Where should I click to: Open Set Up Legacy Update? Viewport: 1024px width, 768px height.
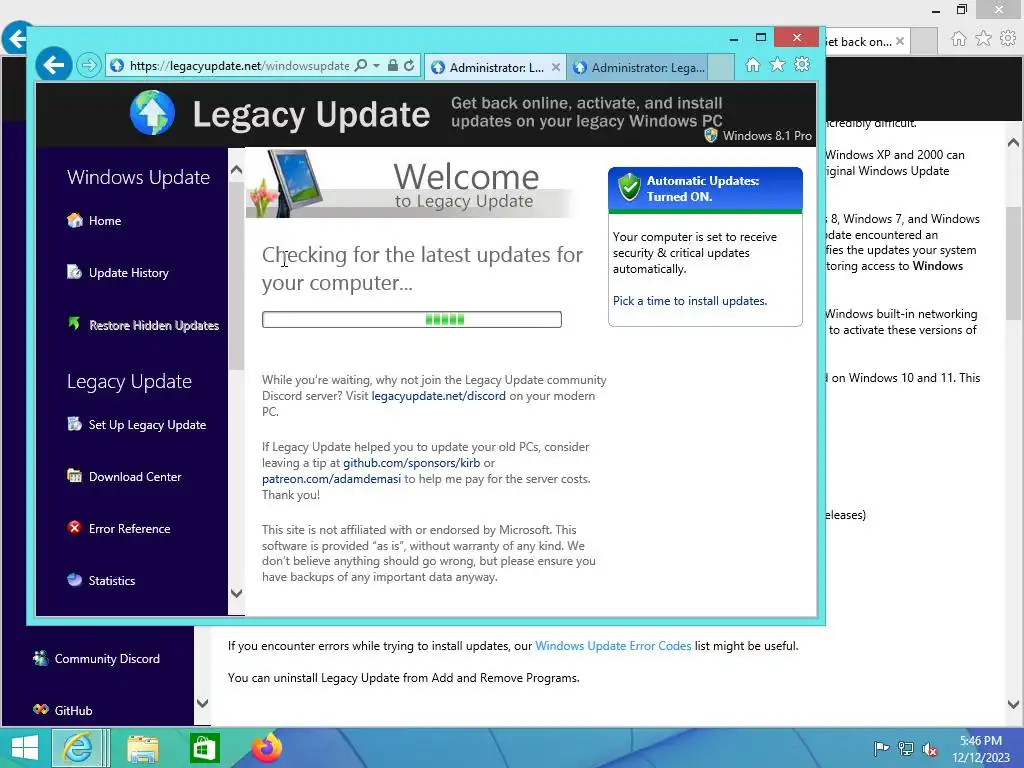[x=147, y=424]
